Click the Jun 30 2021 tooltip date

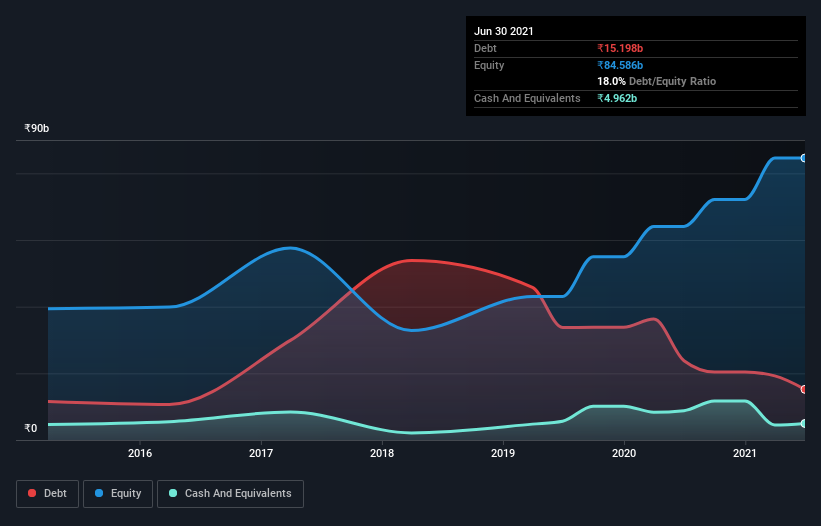tap(504, 31)
